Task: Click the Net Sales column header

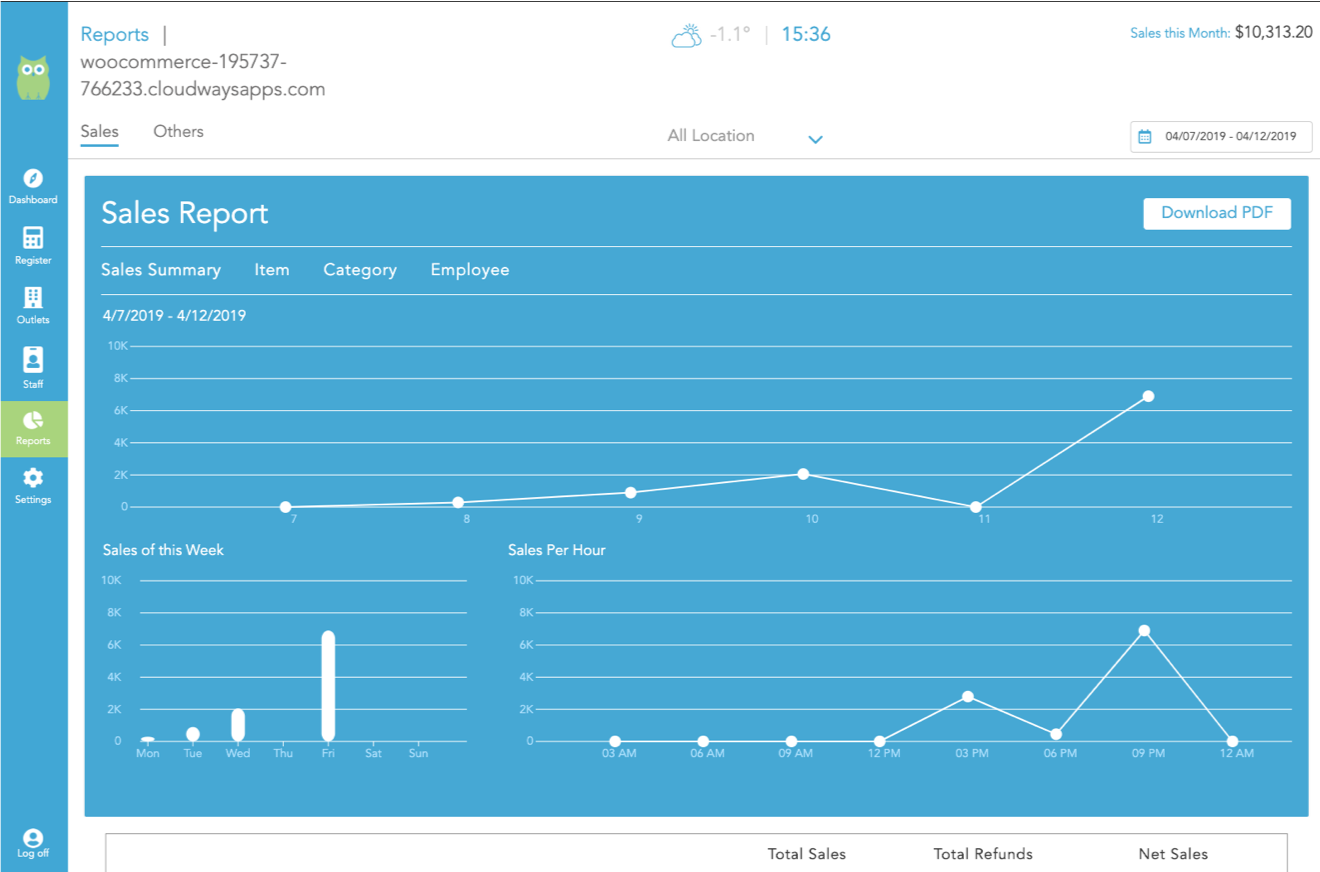Action: click(1173, 854)
